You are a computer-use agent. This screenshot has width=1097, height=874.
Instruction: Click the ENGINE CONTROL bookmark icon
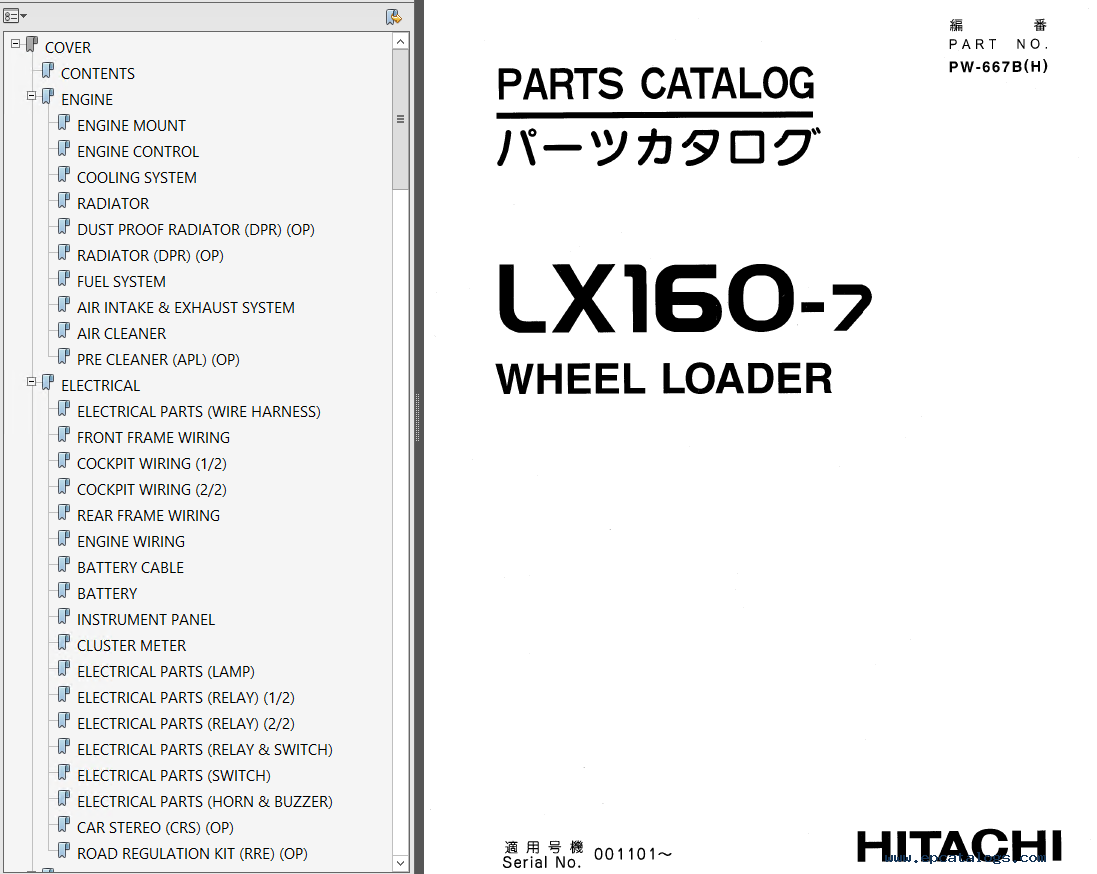[x=64, y=149]
